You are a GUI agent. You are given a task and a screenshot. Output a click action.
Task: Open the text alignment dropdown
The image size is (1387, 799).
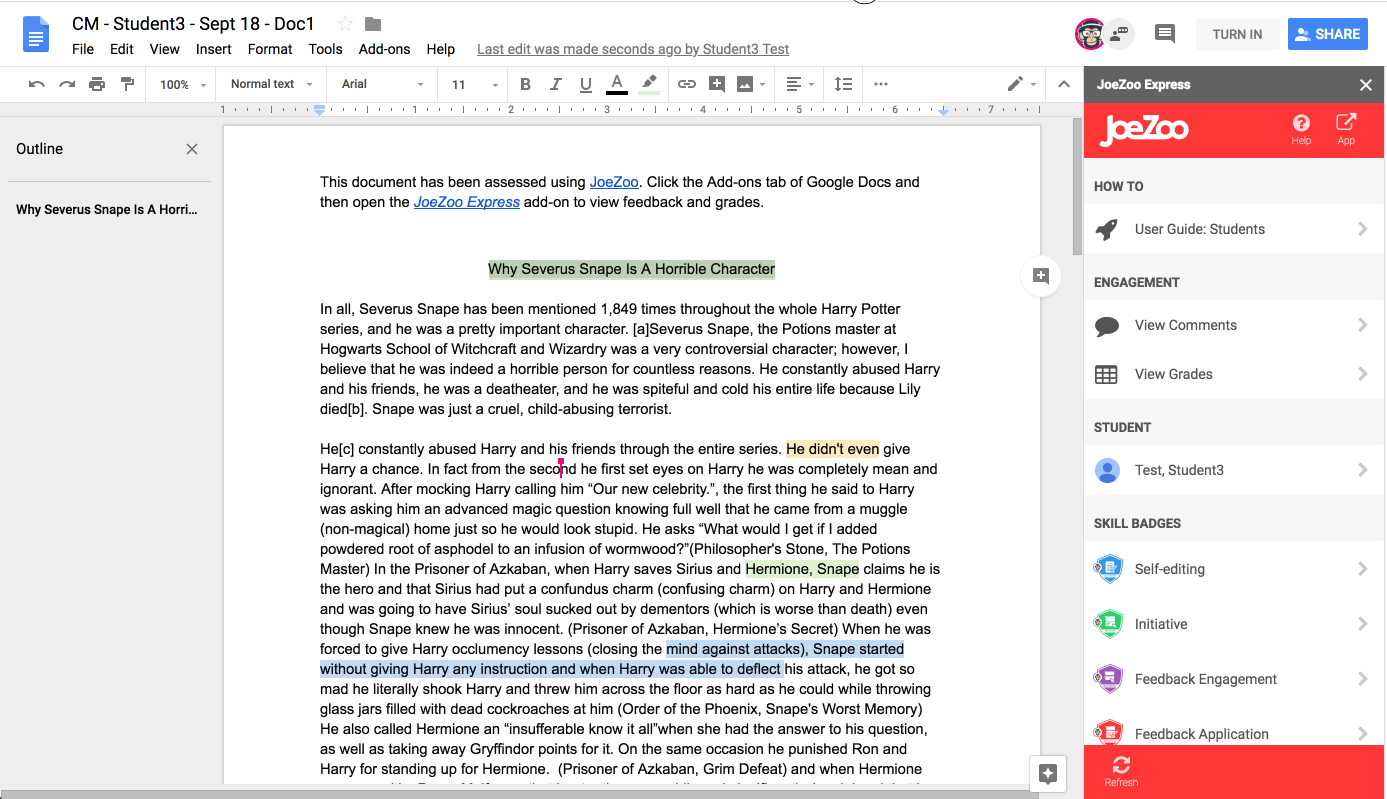[798, 84]
